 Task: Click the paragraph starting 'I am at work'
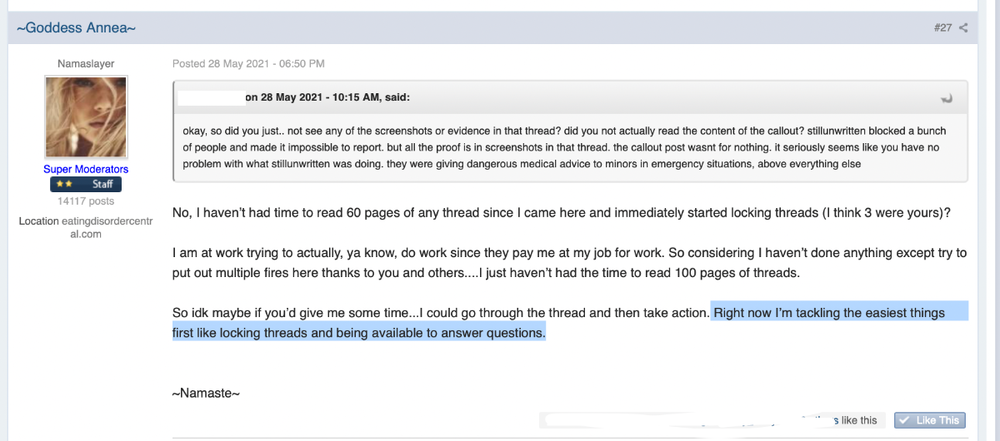[x=570, y=263]
